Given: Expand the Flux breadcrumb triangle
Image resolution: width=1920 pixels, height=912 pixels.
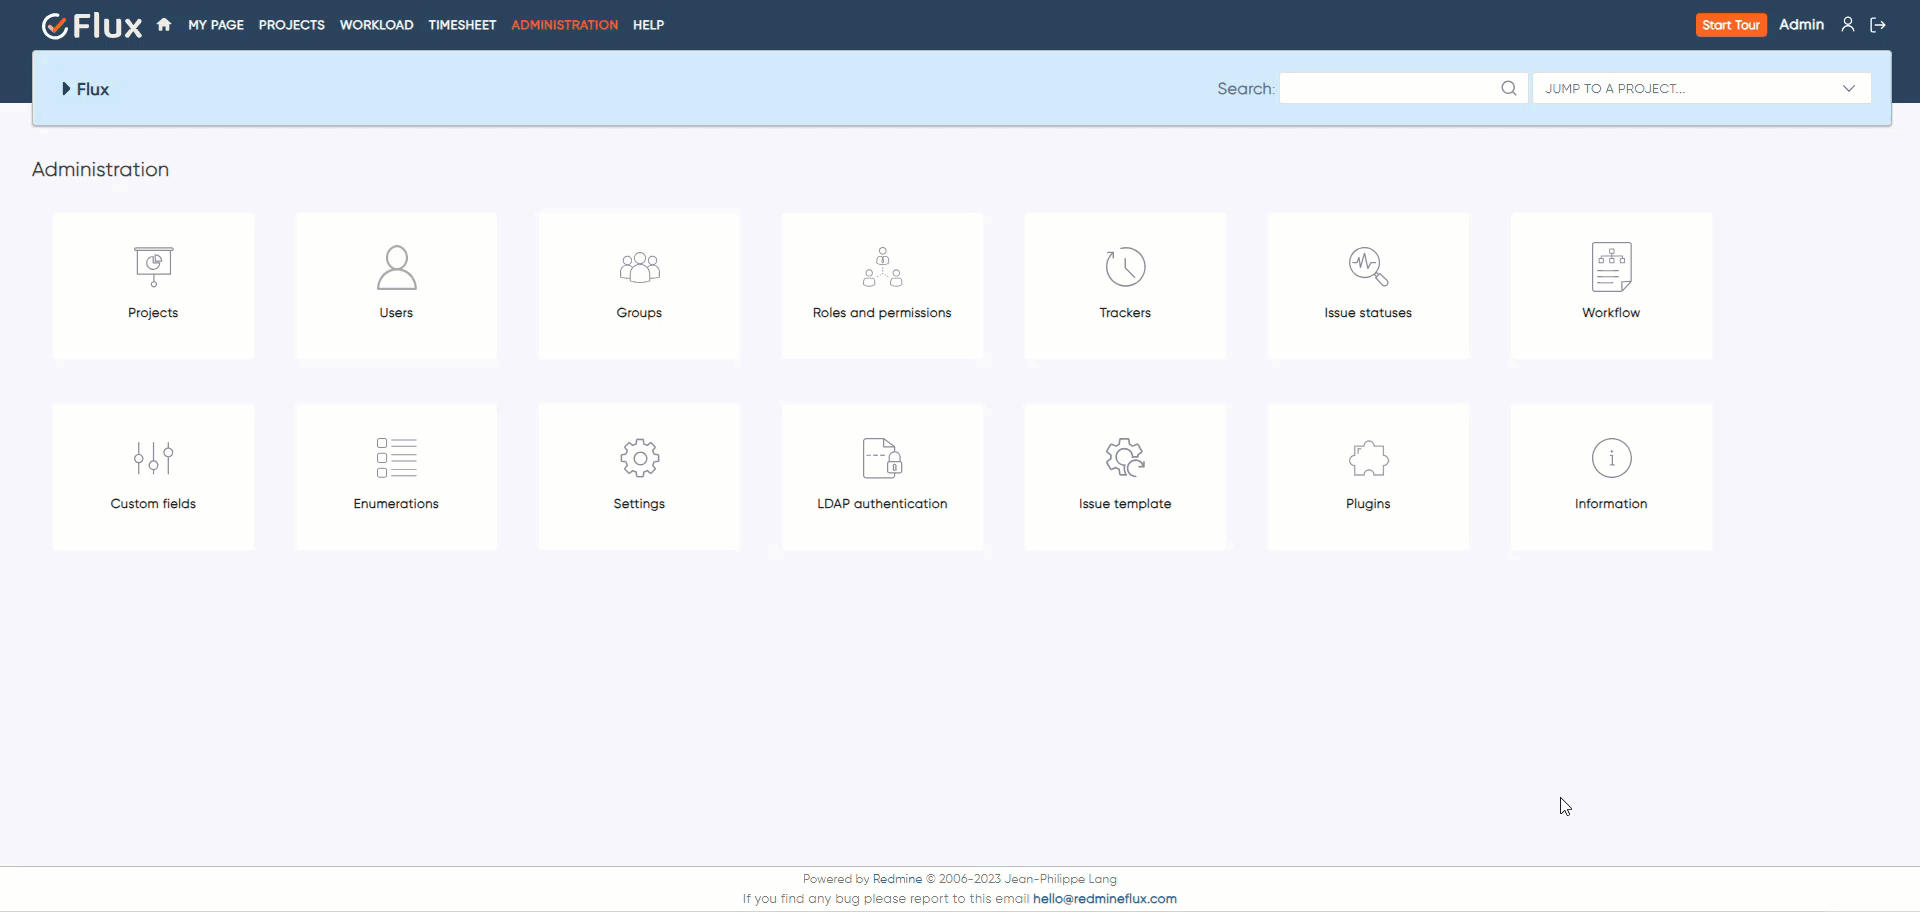Looking at the screenshot, I should [66, 89].
